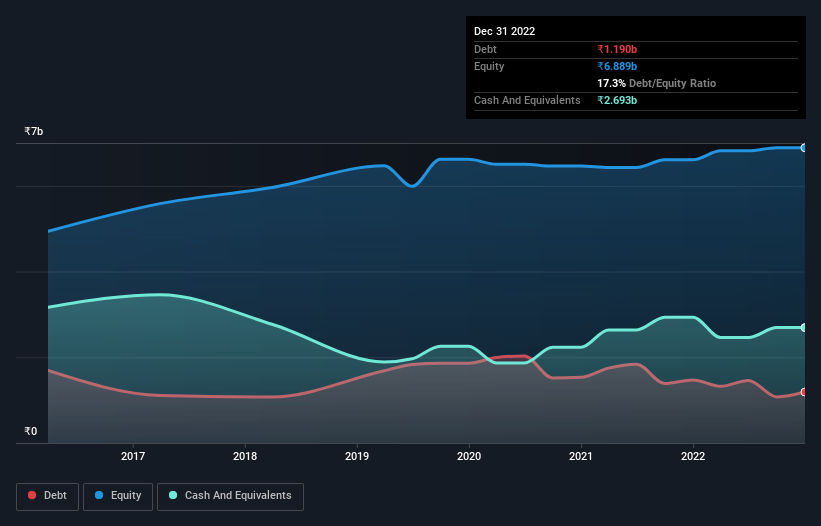
Task: Click the Dec 31 2022 tooltip date
Action: point(505,31)
